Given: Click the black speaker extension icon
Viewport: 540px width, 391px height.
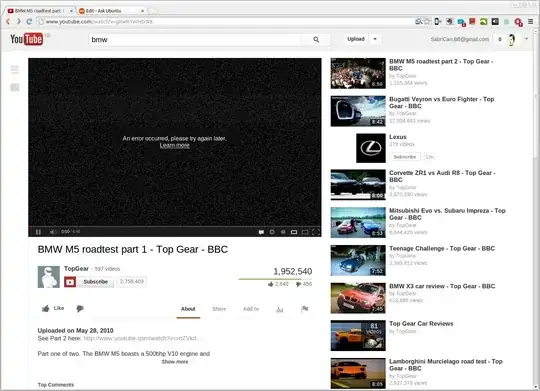Looking at the screenshot, I should click(495, 22).
